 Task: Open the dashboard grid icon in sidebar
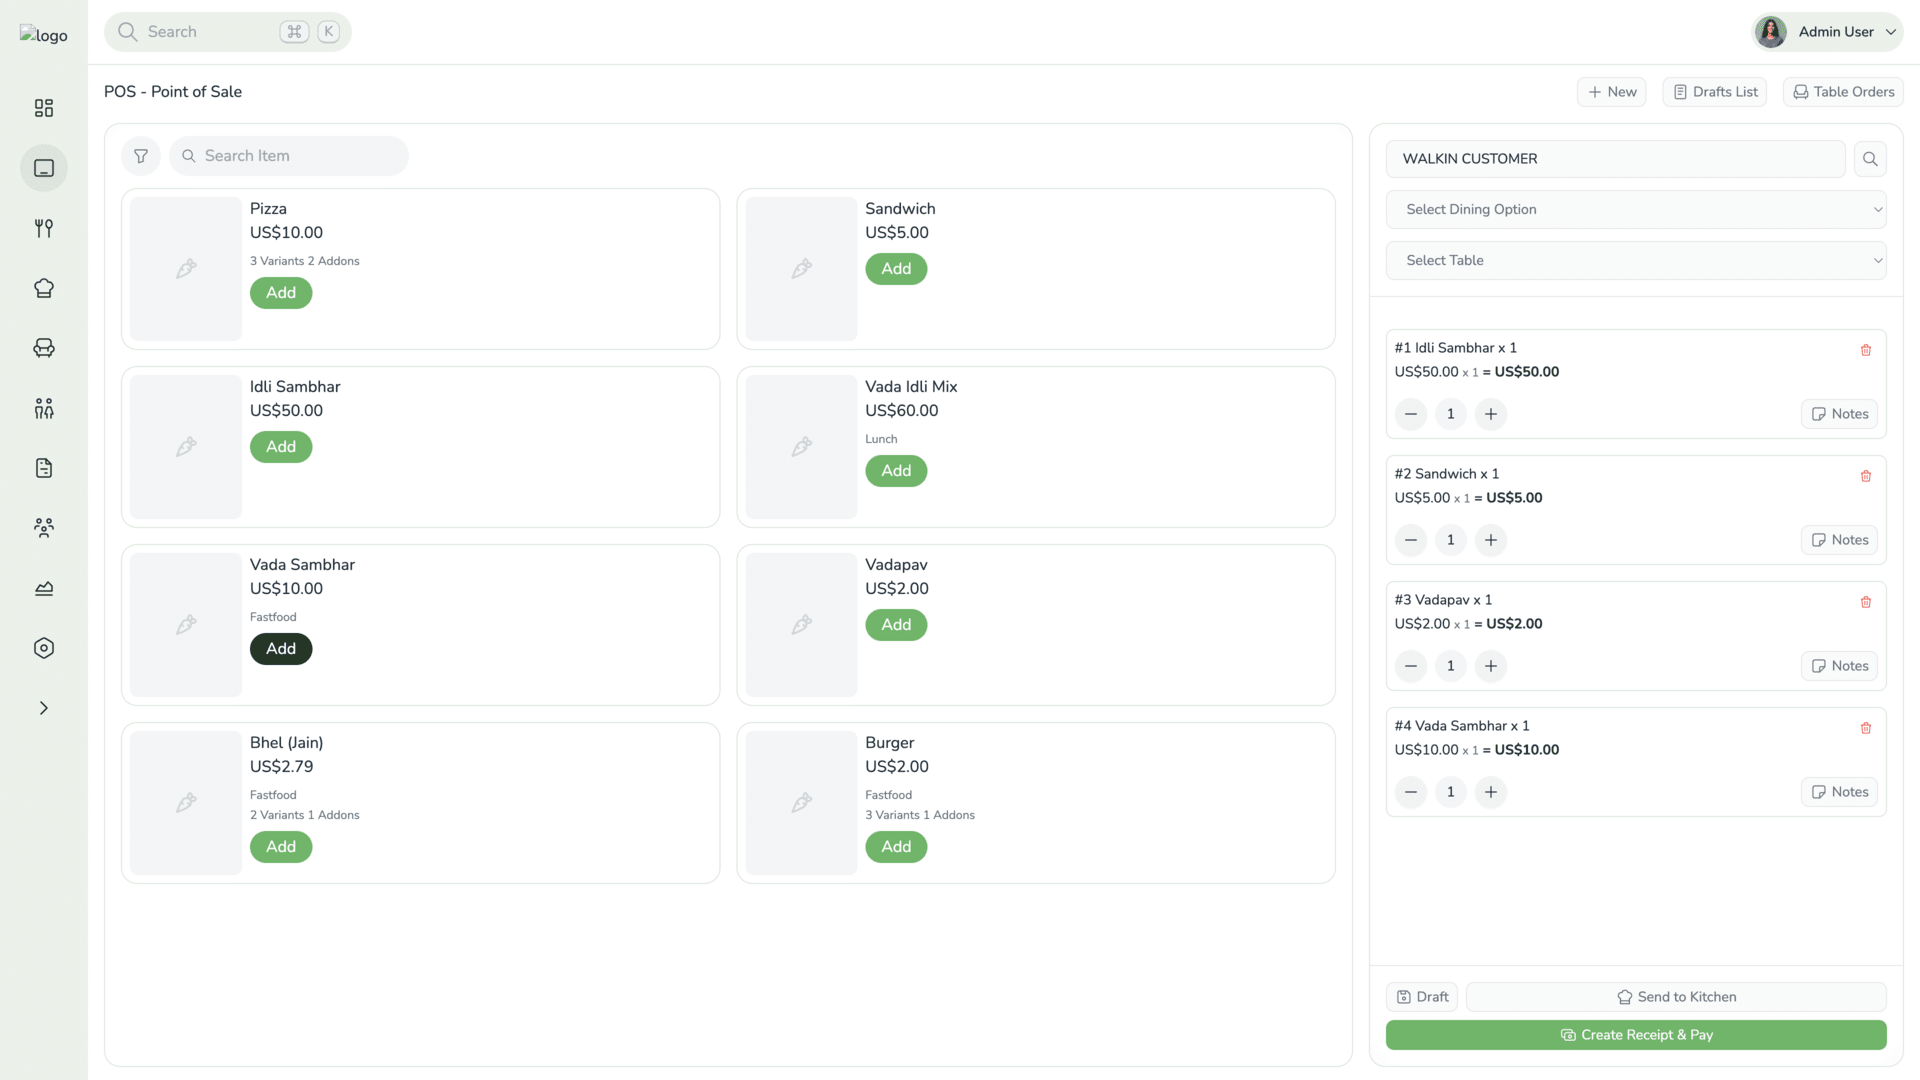point(44,108)
